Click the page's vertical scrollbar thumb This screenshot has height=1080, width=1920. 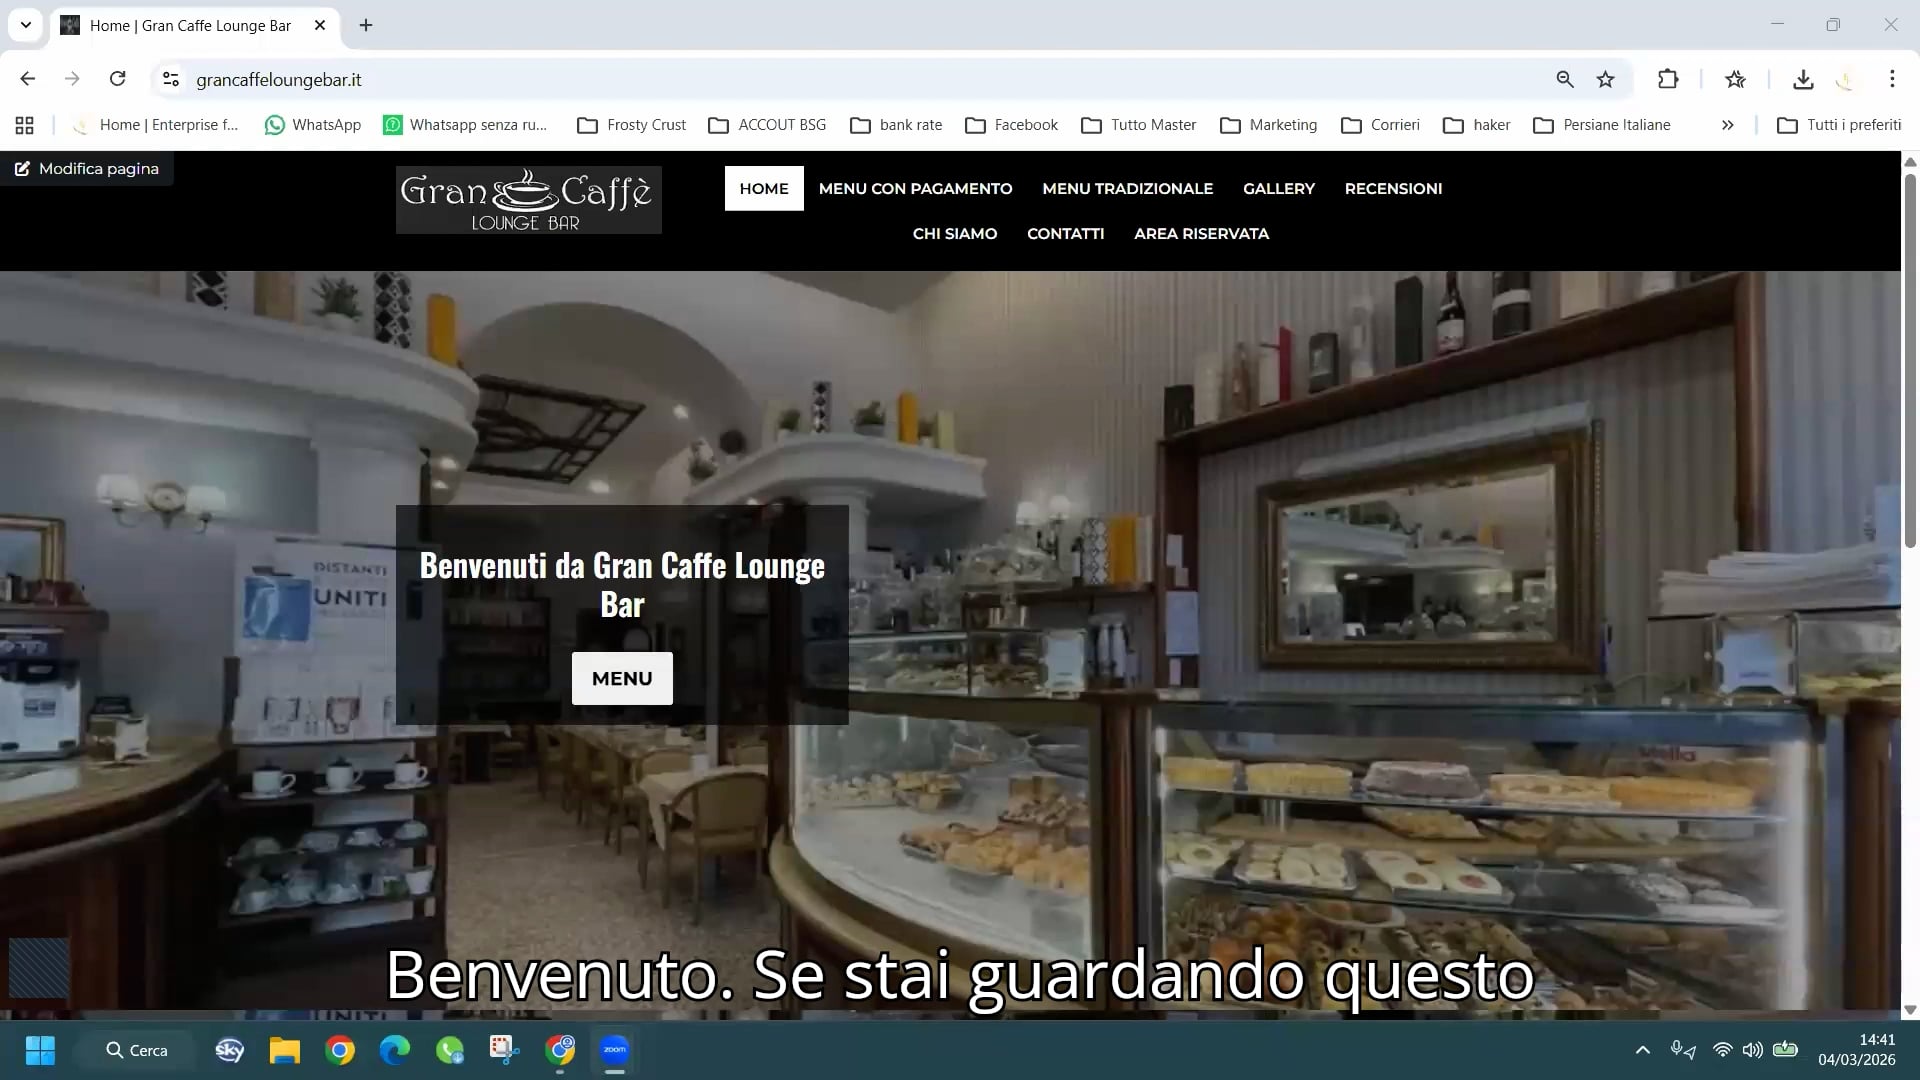(x=1909, y=360)
